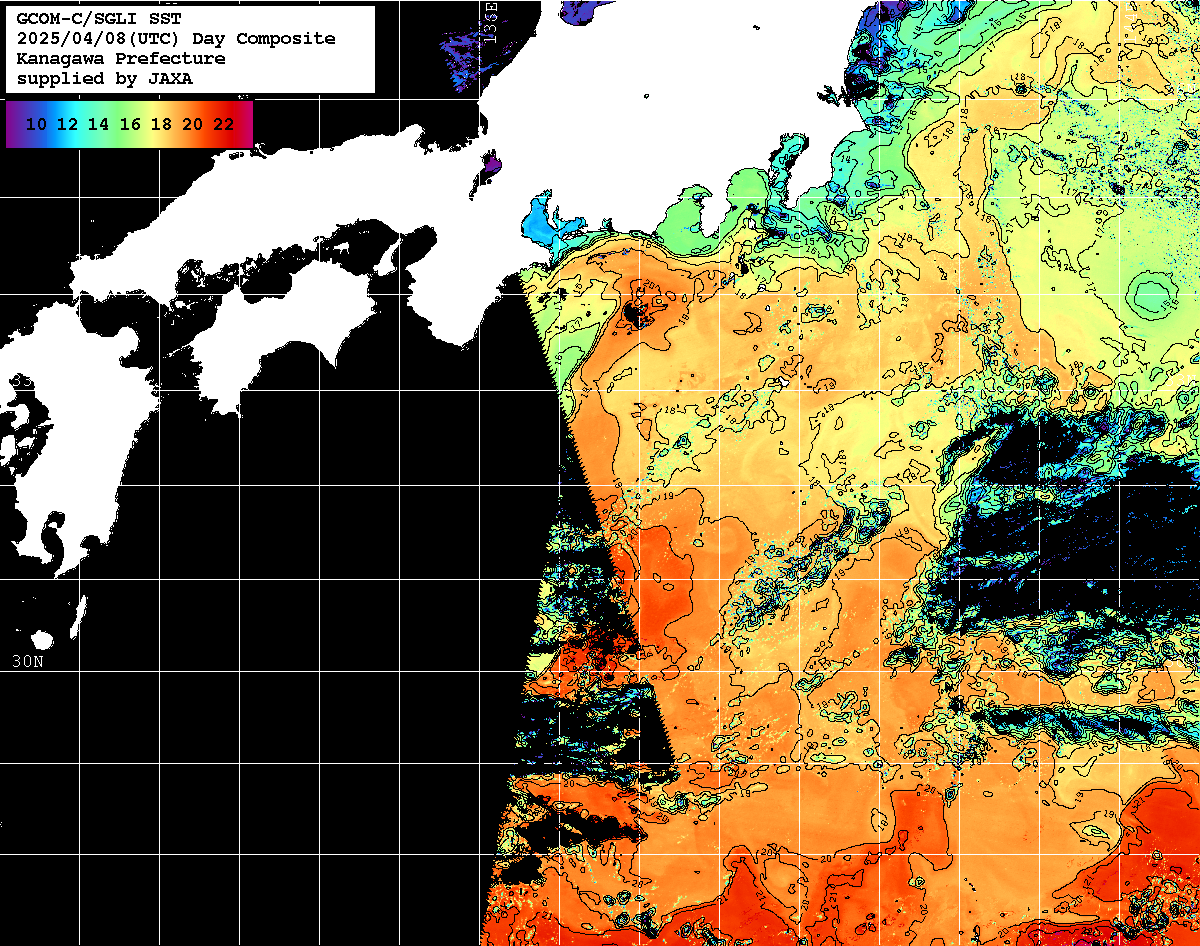Click the '16' value on temperature color scale

(x=130, y=124)
